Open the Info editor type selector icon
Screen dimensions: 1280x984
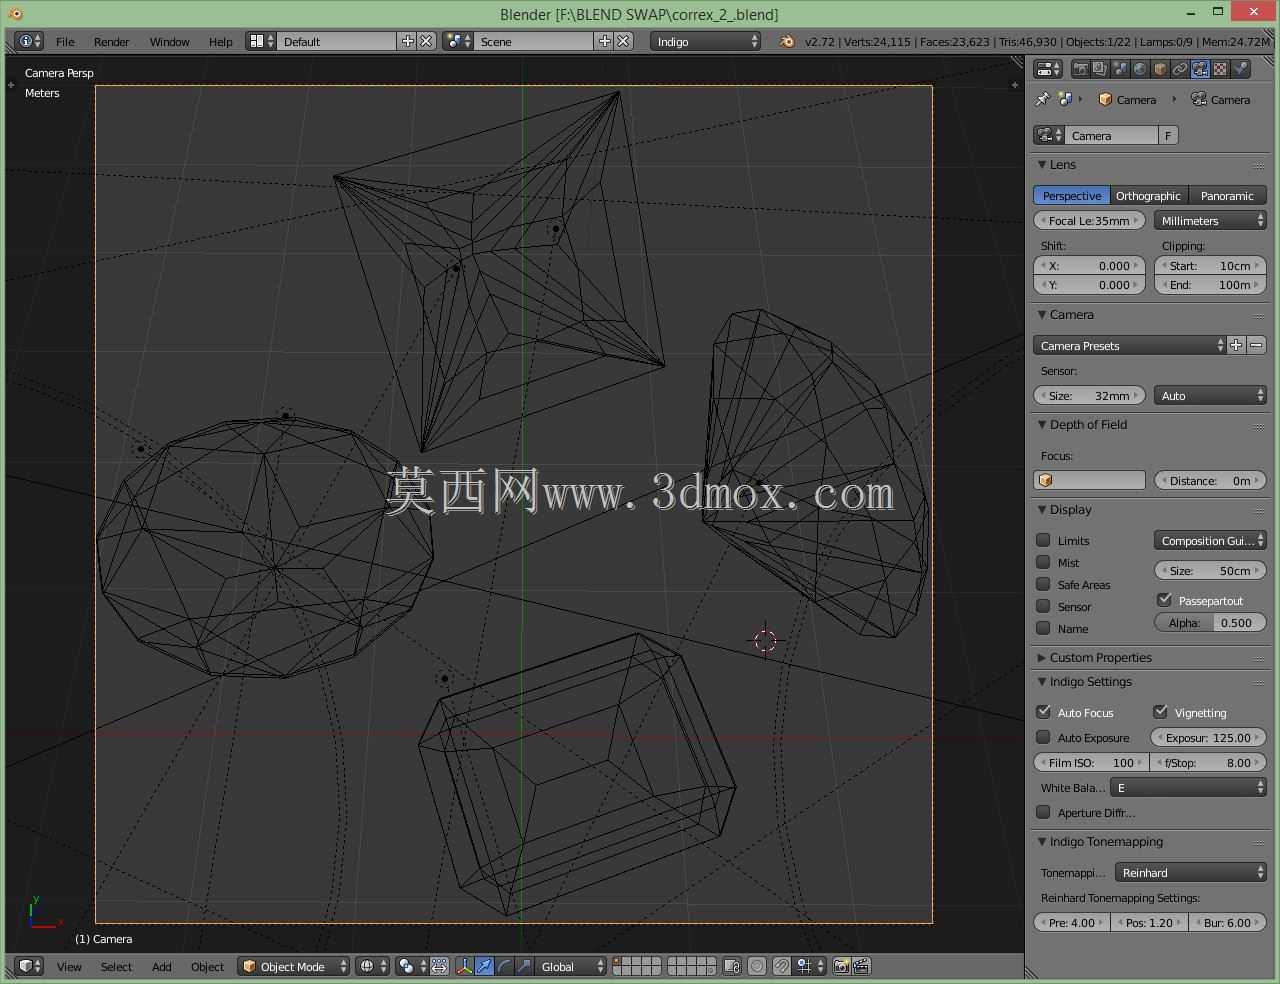30,41
